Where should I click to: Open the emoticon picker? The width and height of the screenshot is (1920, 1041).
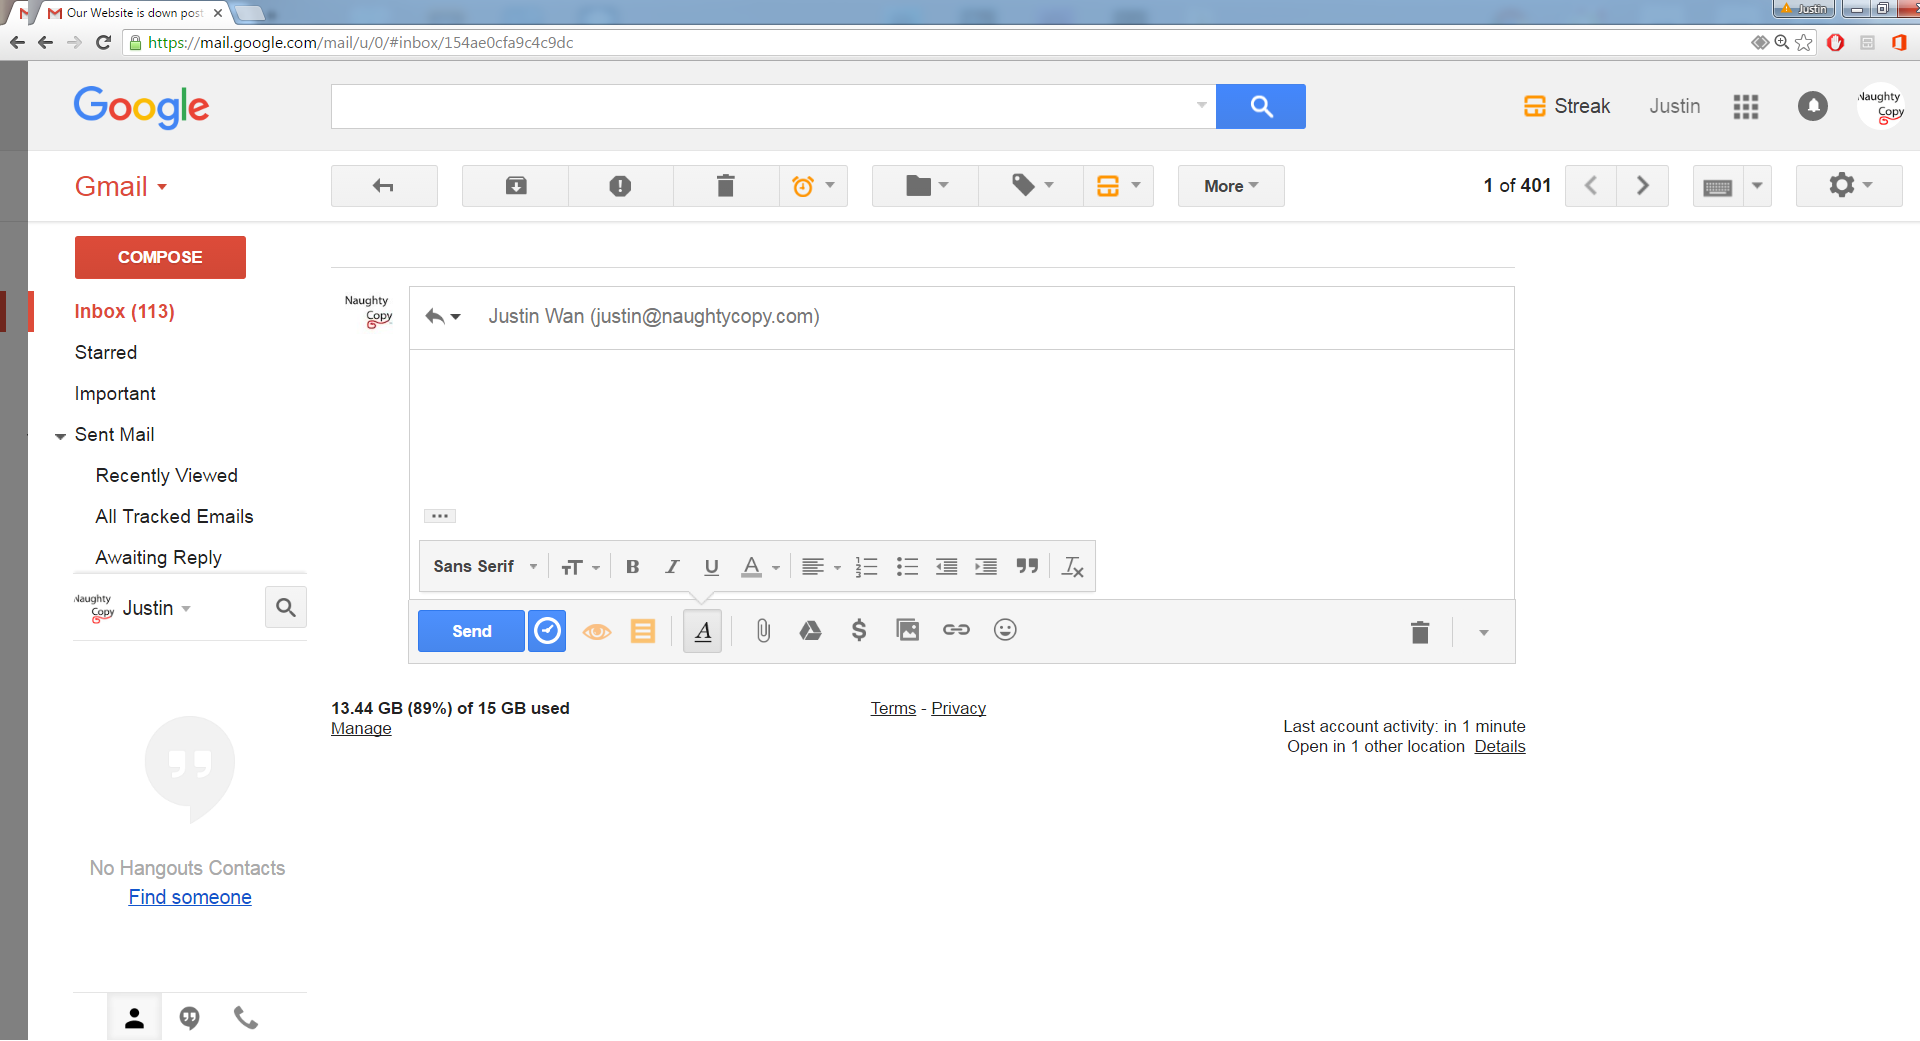point(1005,630)
